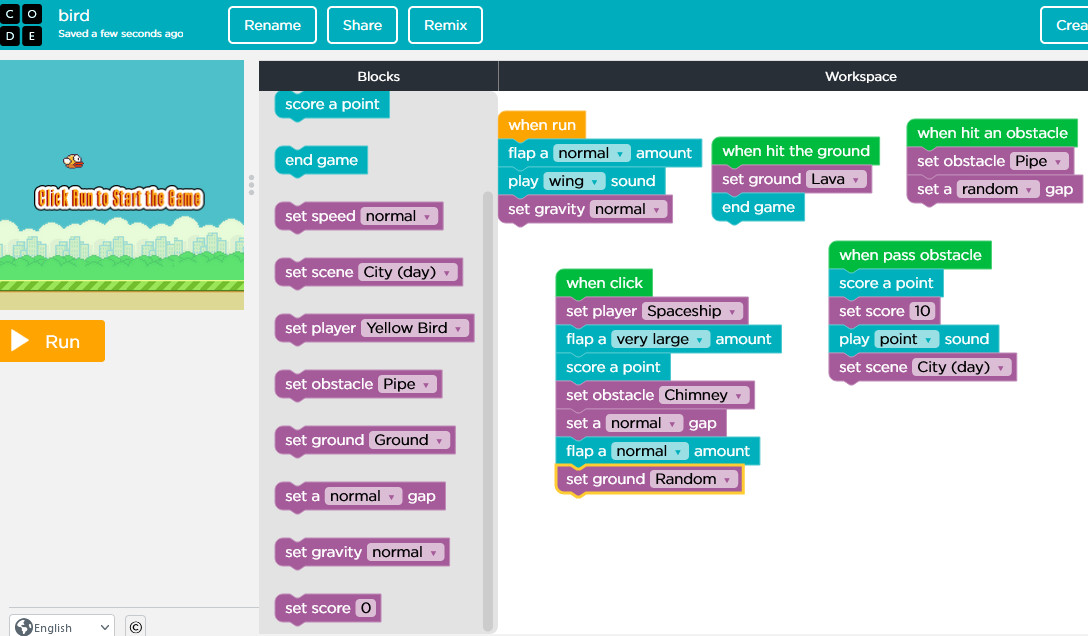Open the wing sound dropdown
The height and width of the screenshot is (636, 1088).
click(575, 181)
